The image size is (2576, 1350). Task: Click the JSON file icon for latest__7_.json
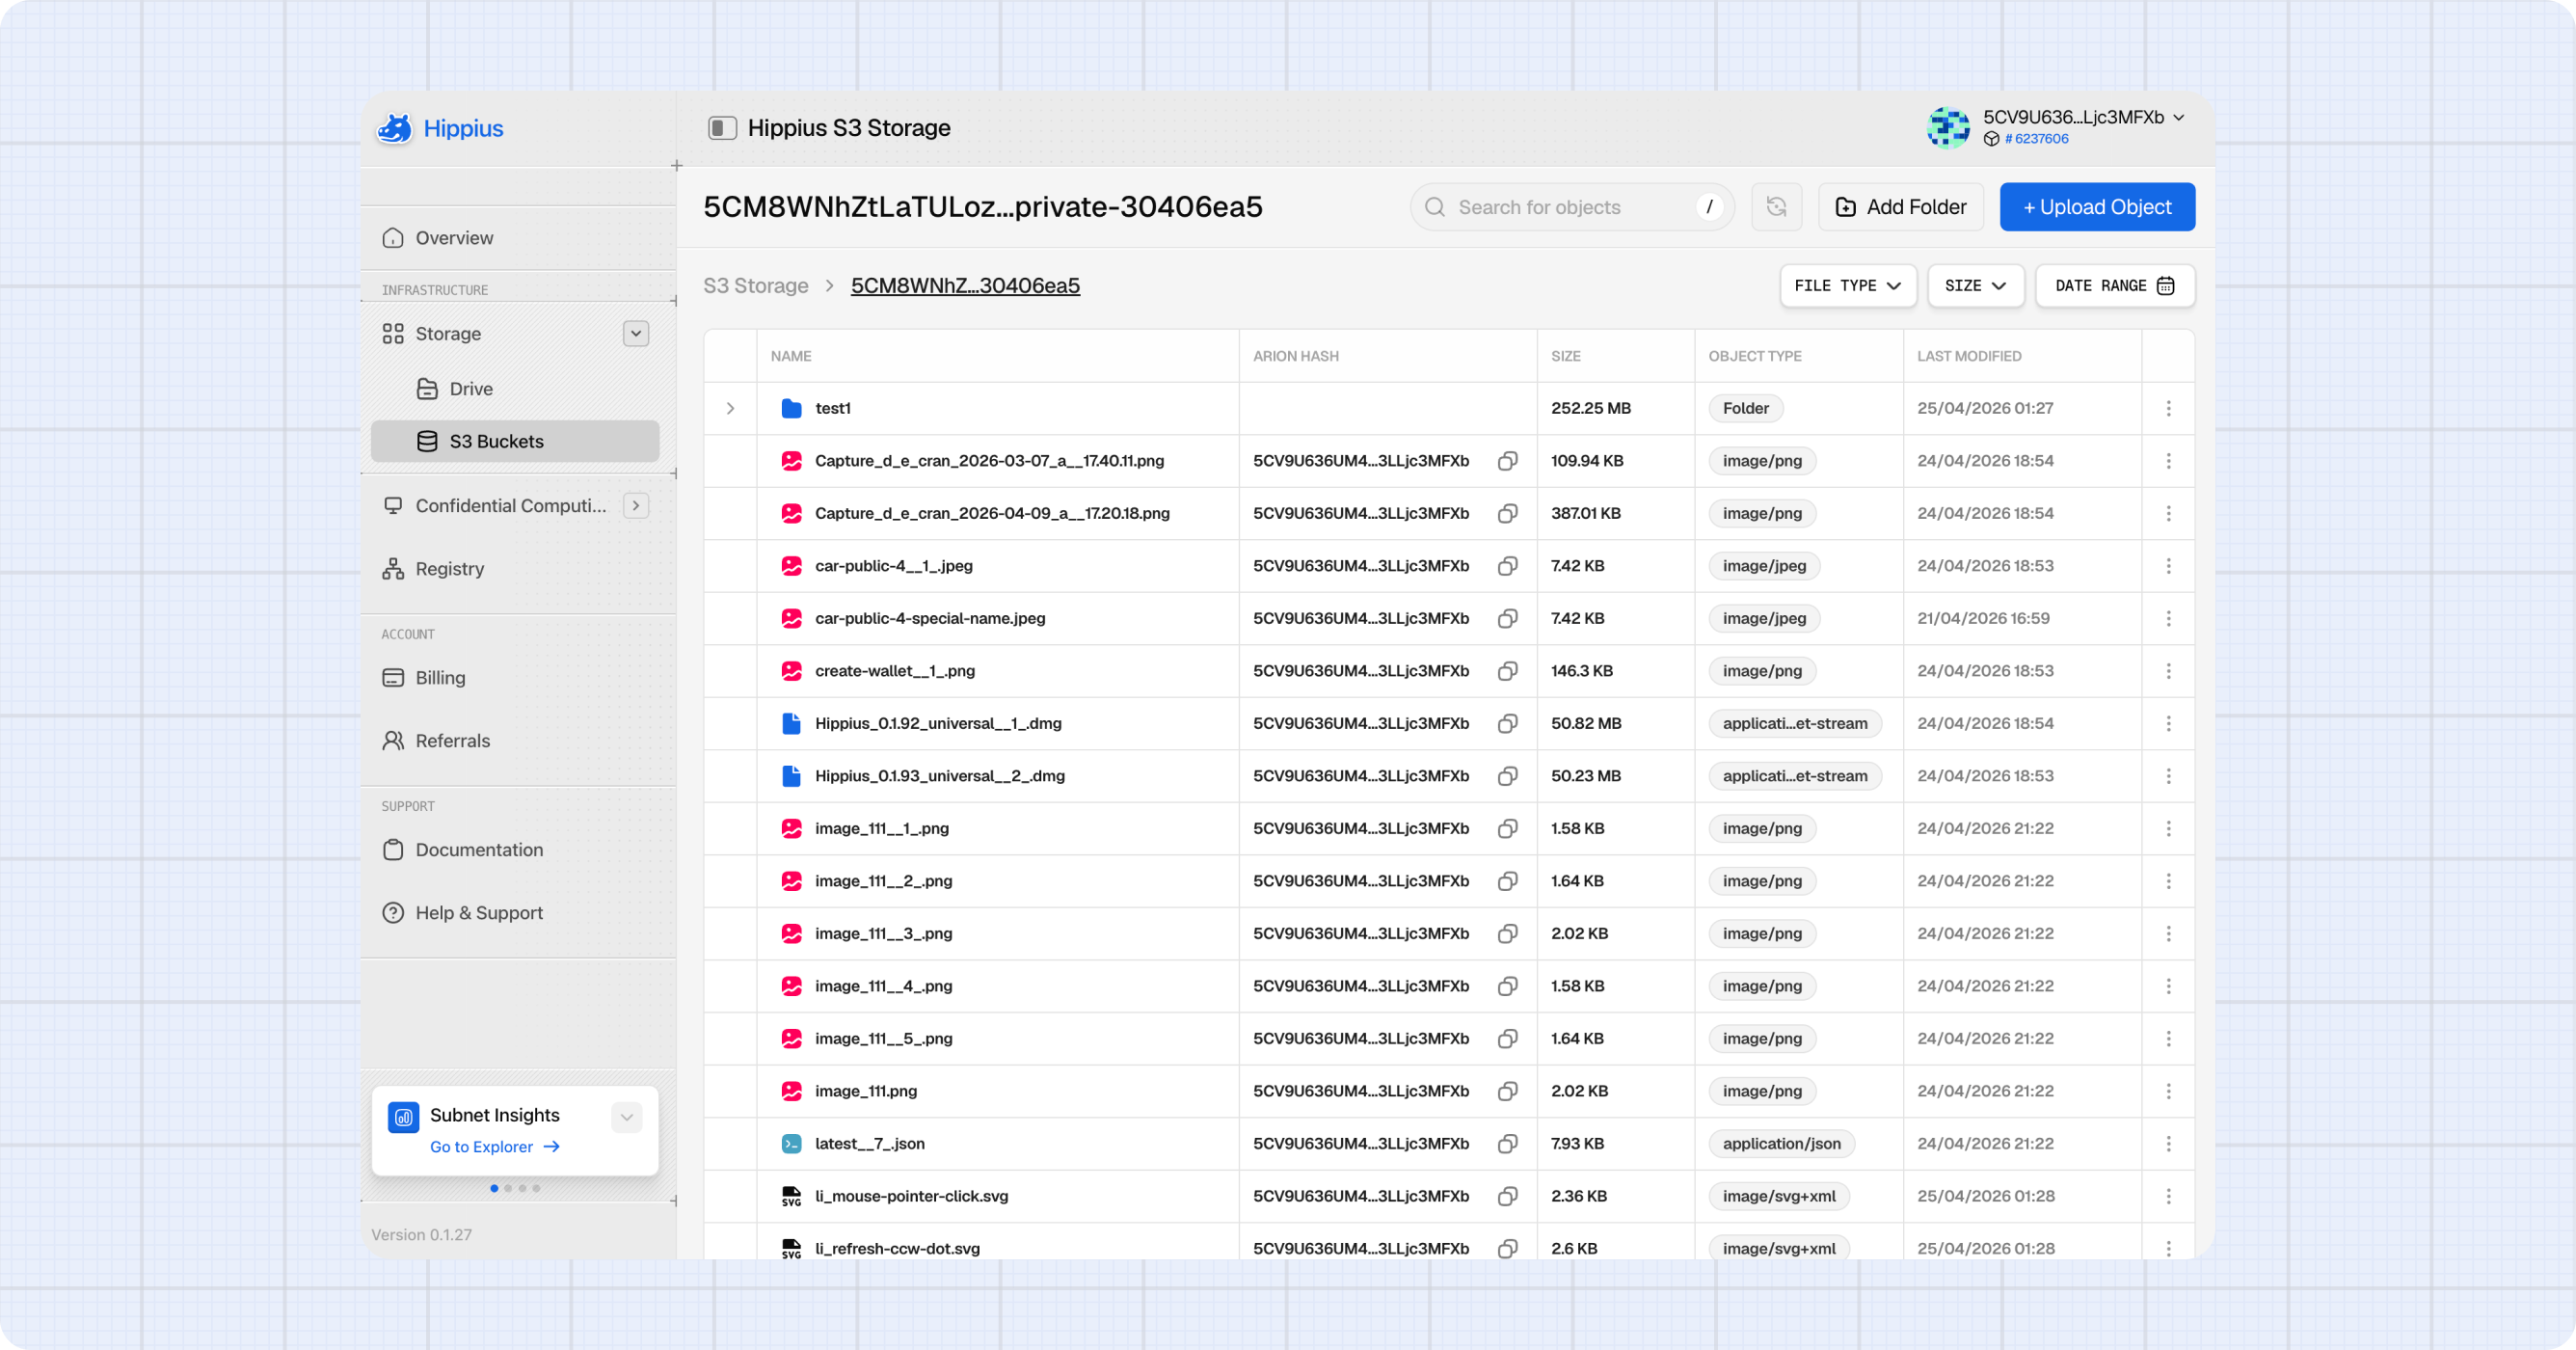[x=791, y=1143]
